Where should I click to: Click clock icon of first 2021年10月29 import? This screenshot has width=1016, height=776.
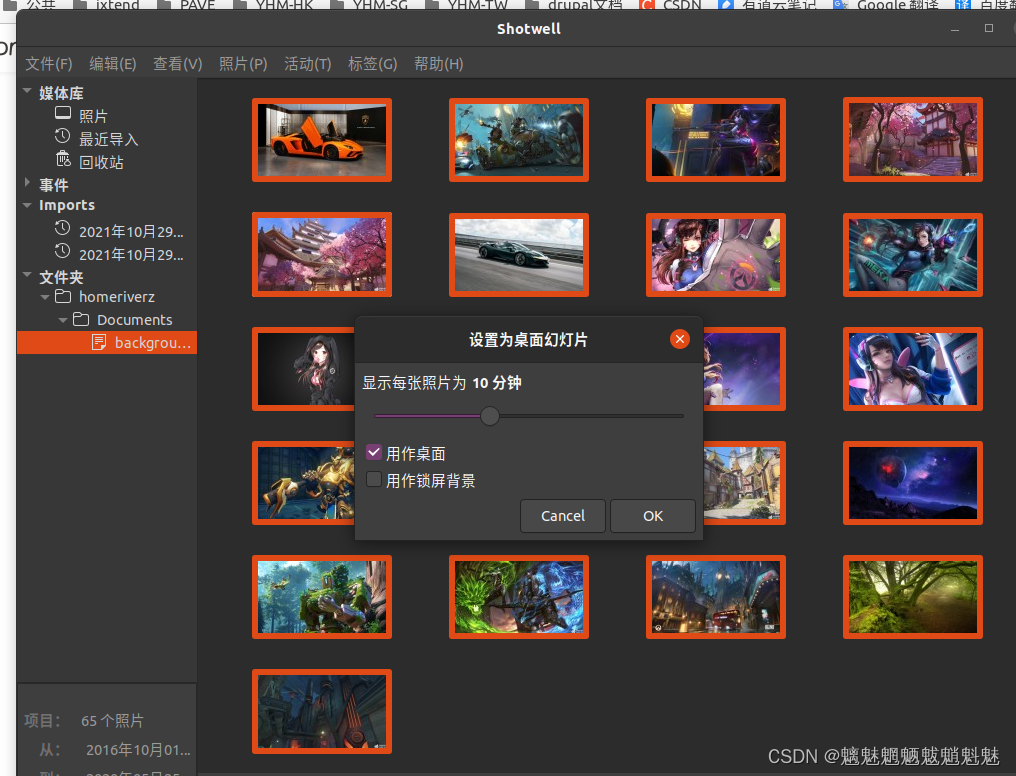(62, 229)
